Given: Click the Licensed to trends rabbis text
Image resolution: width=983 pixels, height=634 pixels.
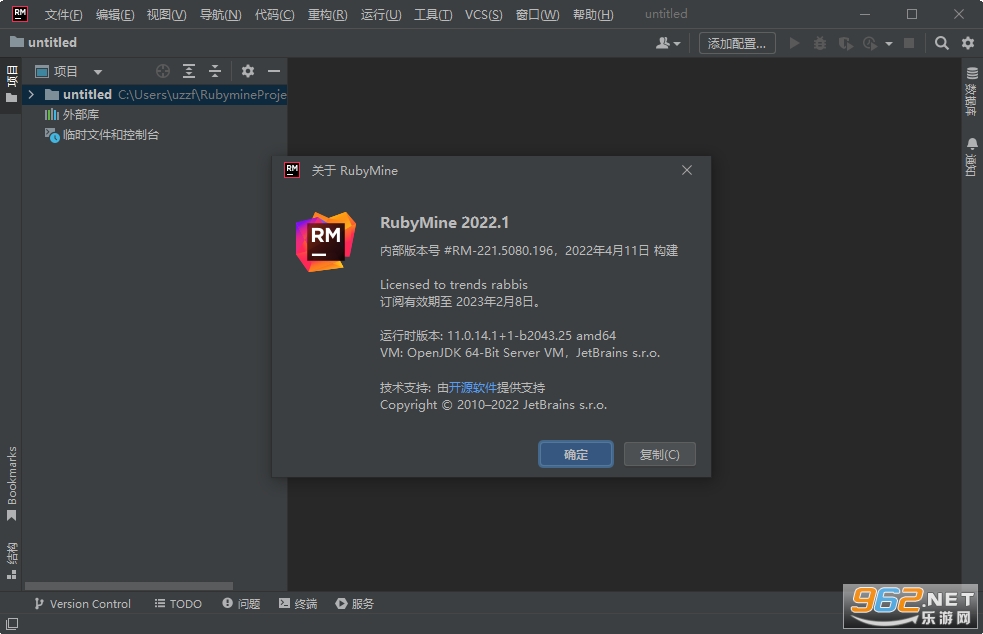Looking at the screenshot, I should (x=454, y=285).
